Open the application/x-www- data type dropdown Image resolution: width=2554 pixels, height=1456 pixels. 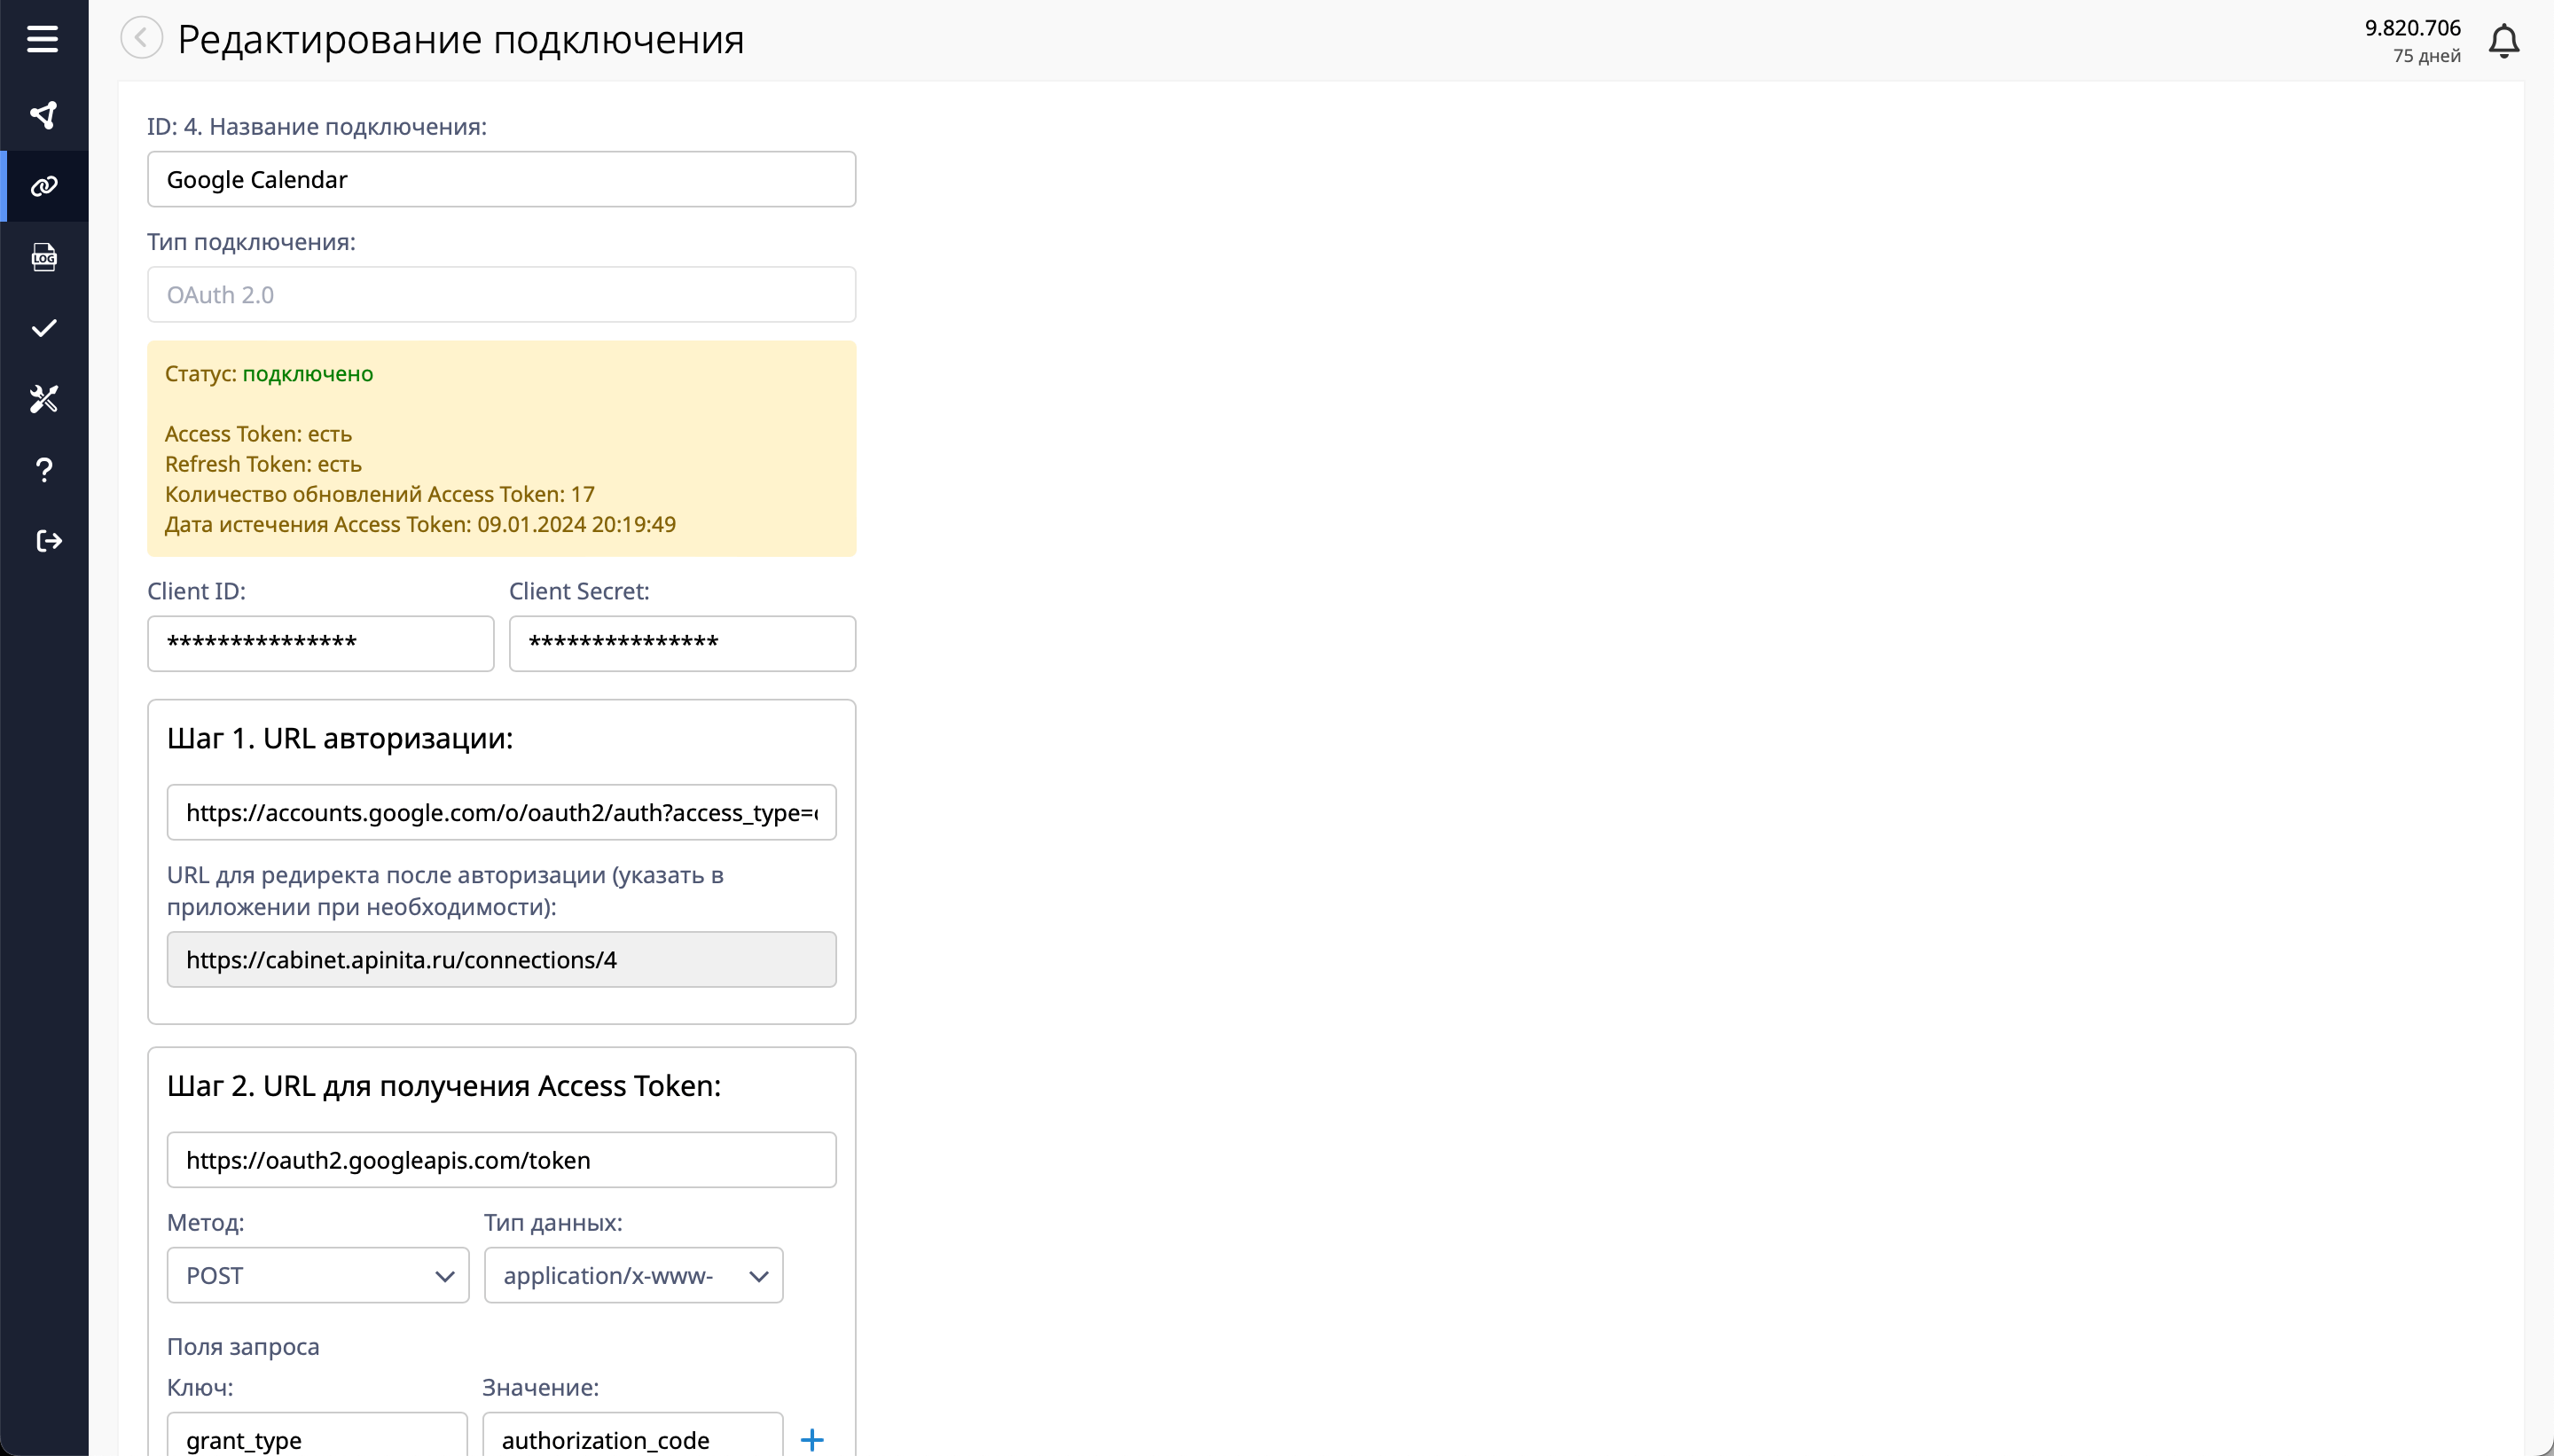pyautogui.click(x=633, y=1275)
